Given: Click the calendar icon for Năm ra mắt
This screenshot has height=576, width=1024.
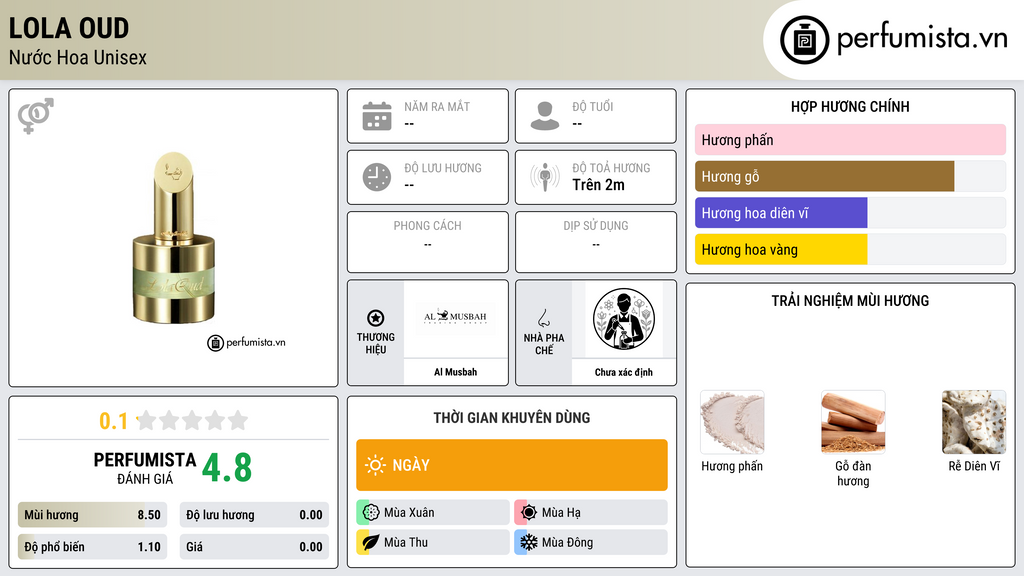Looking at the screenshot, I should [377, 116].
